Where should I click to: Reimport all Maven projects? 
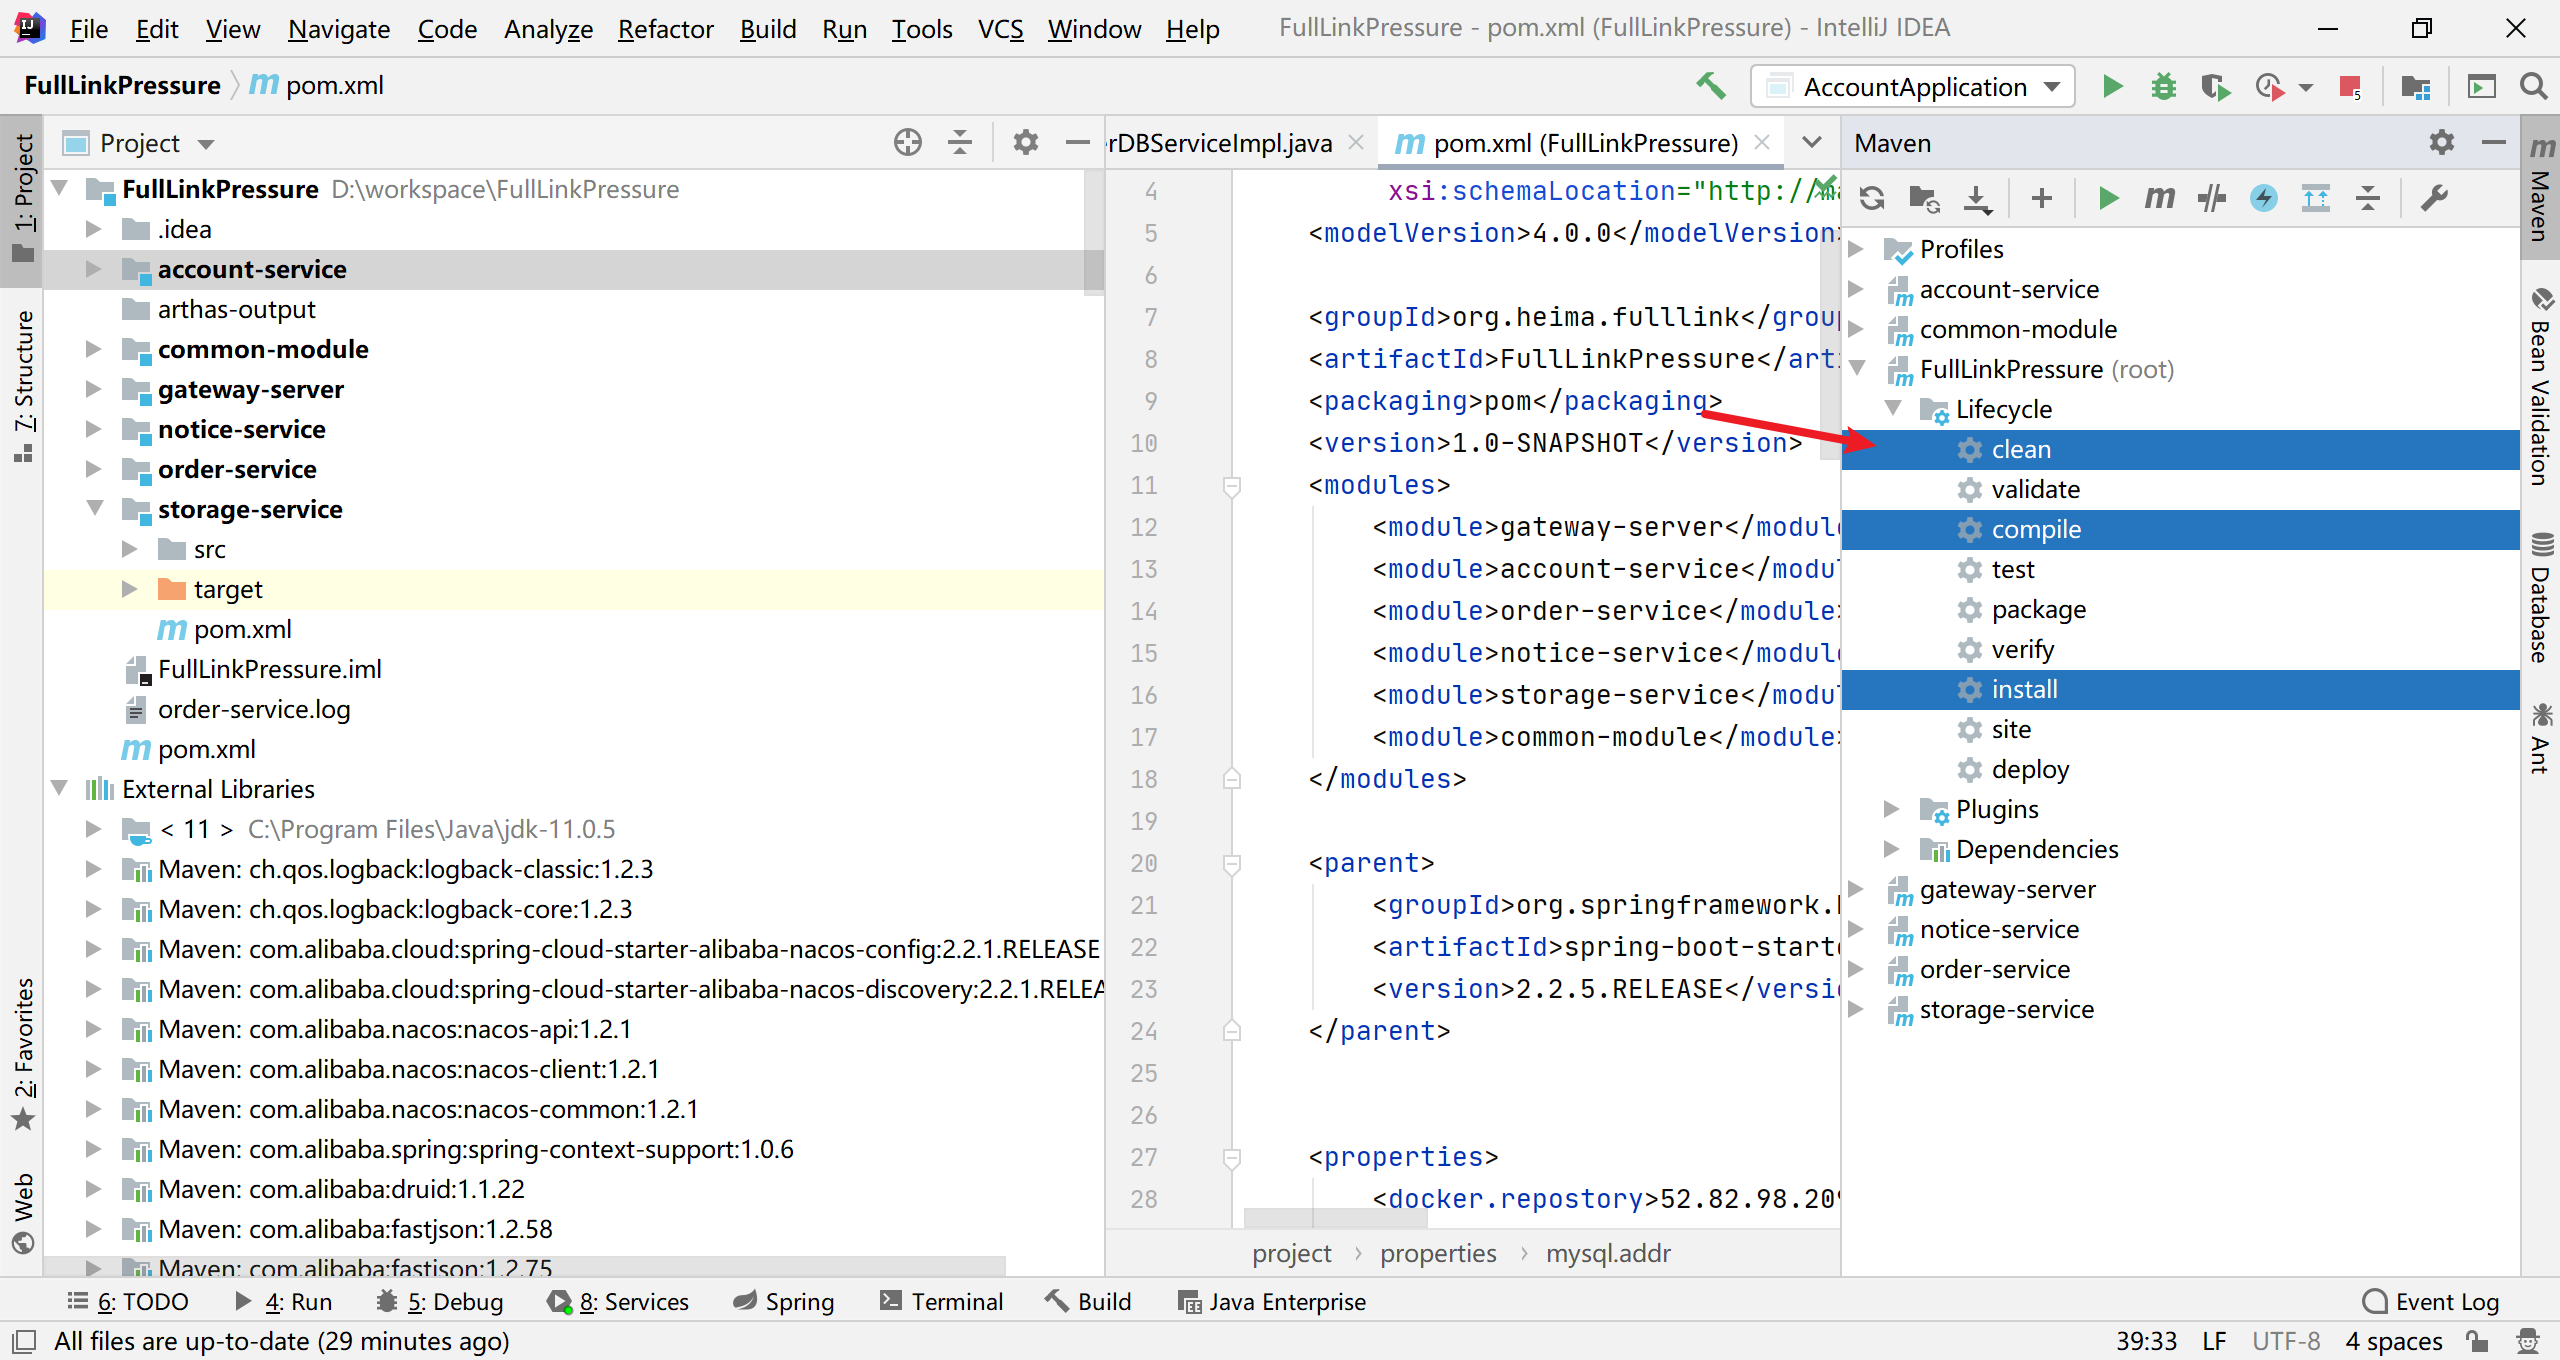point(1872,198)
